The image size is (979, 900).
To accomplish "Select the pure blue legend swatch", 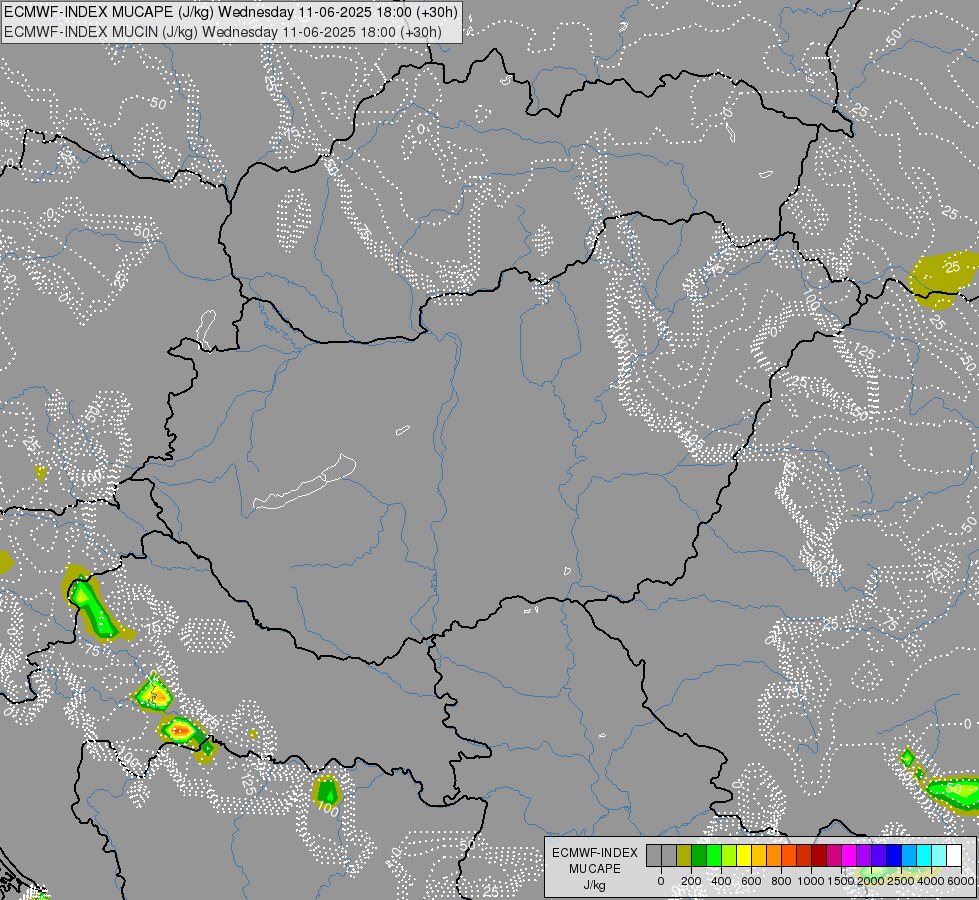I will (895, 855).
